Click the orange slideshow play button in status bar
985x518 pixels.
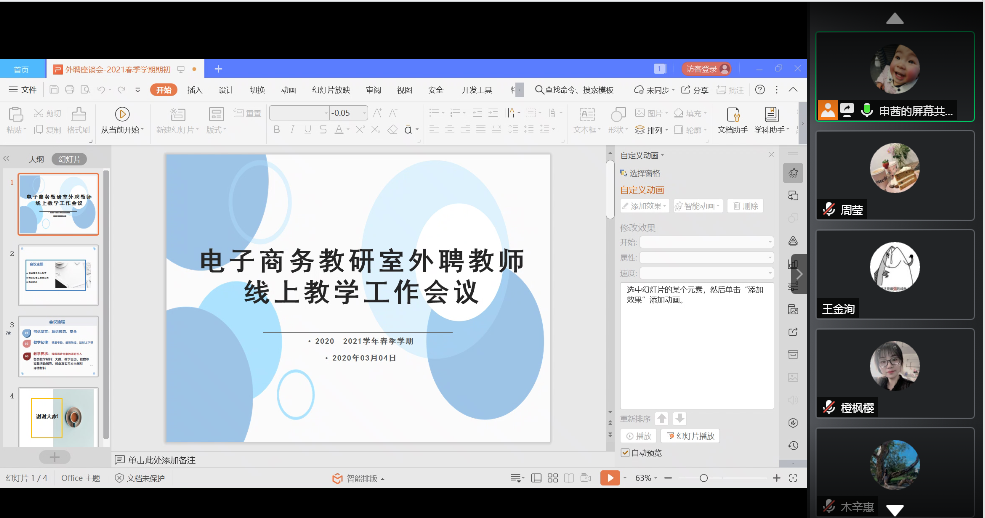609,478
